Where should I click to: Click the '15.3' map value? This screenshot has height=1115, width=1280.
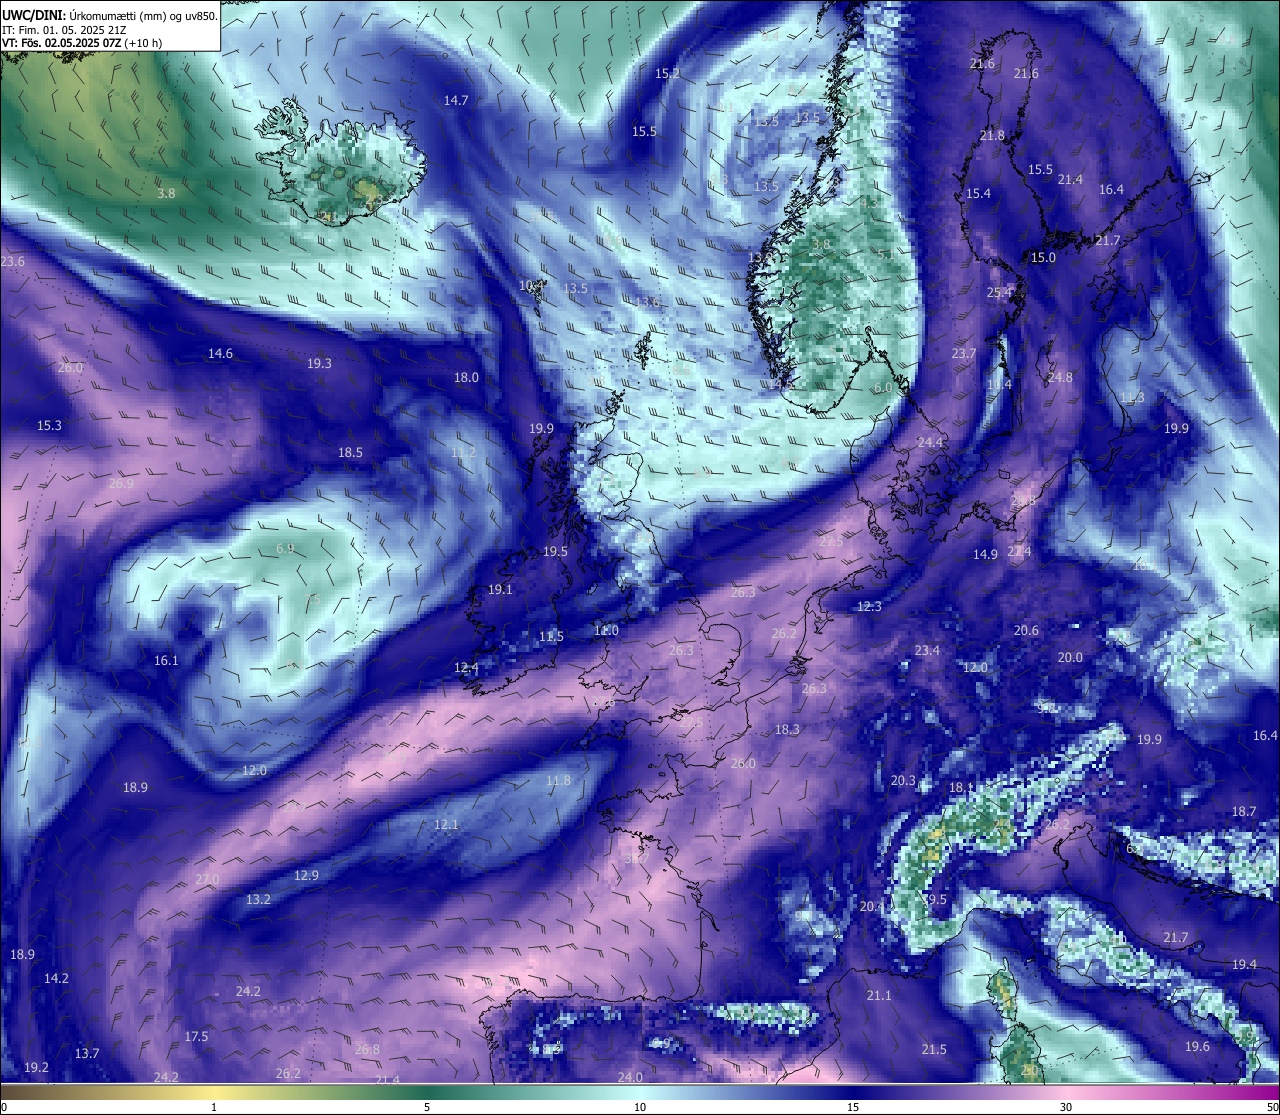coord(49,426)
